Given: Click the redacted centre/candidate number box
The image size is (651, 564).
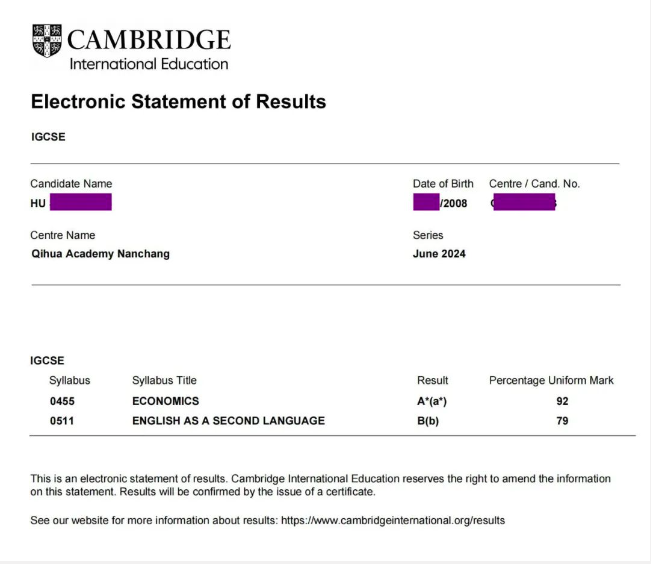Looking at the screenshot, I should (x=524, y=203).
